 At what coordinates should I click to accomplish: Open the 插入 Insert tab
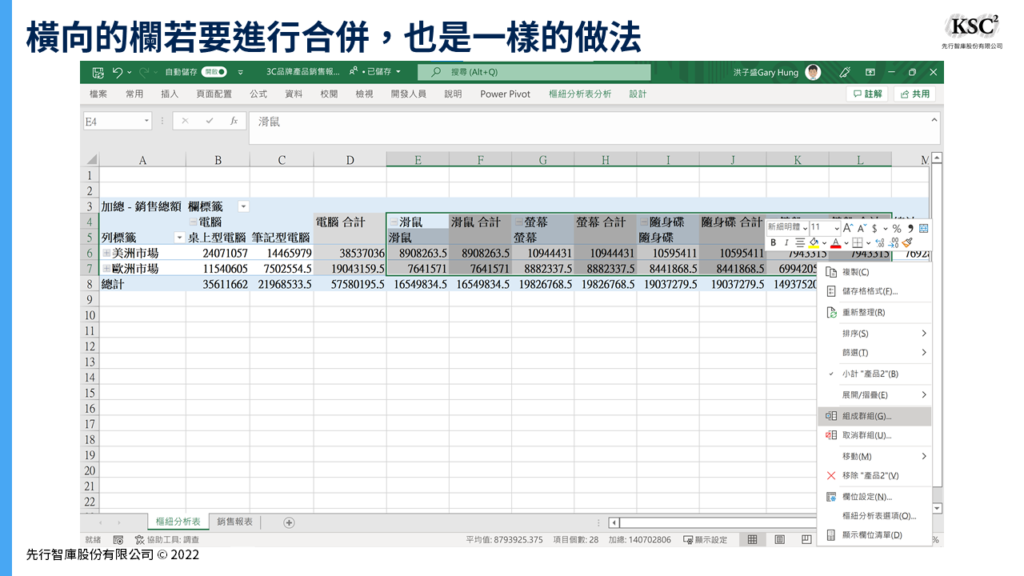pos(169,94)
